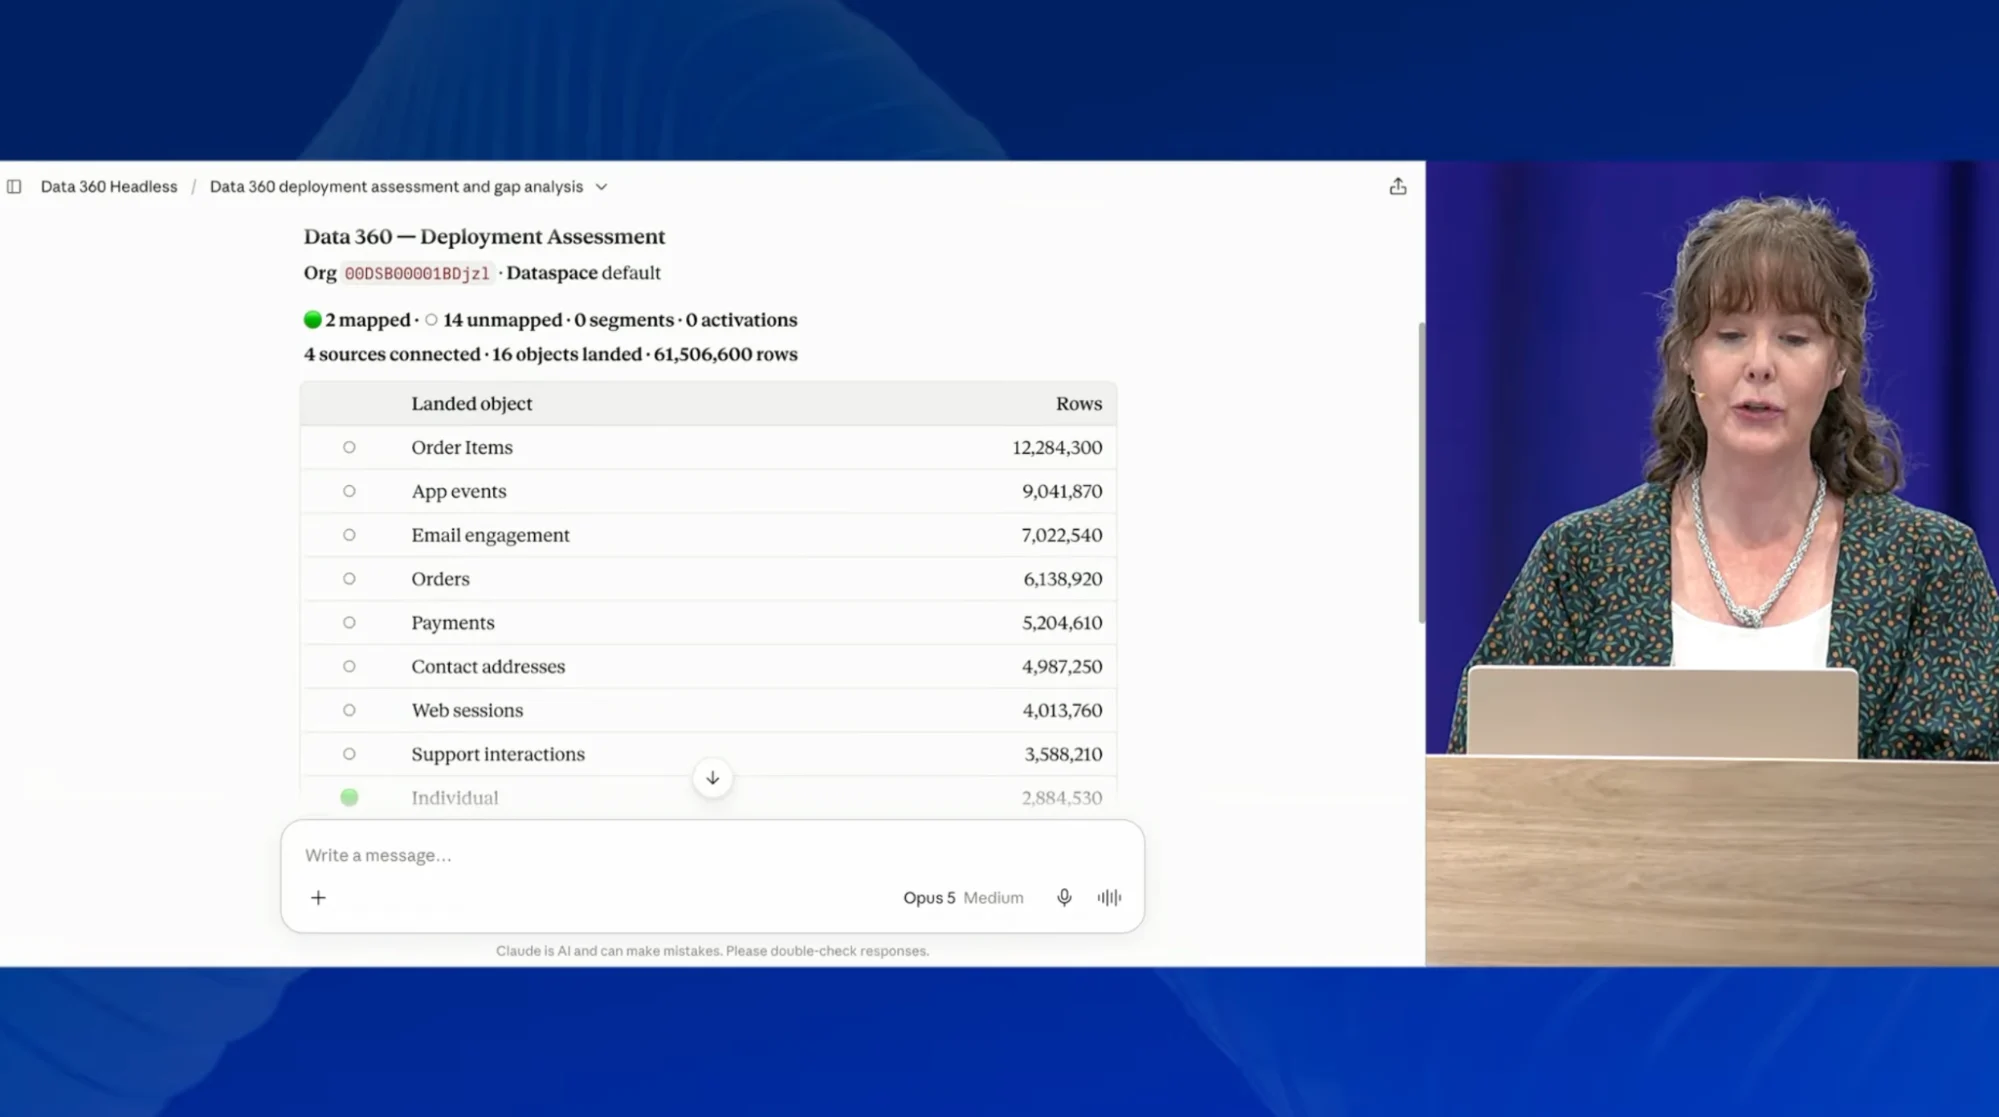The image size is (1999, 1117).
Task: Click the org ID code 00DSB00001BDjzl
Action: click(x=417, y=273)
